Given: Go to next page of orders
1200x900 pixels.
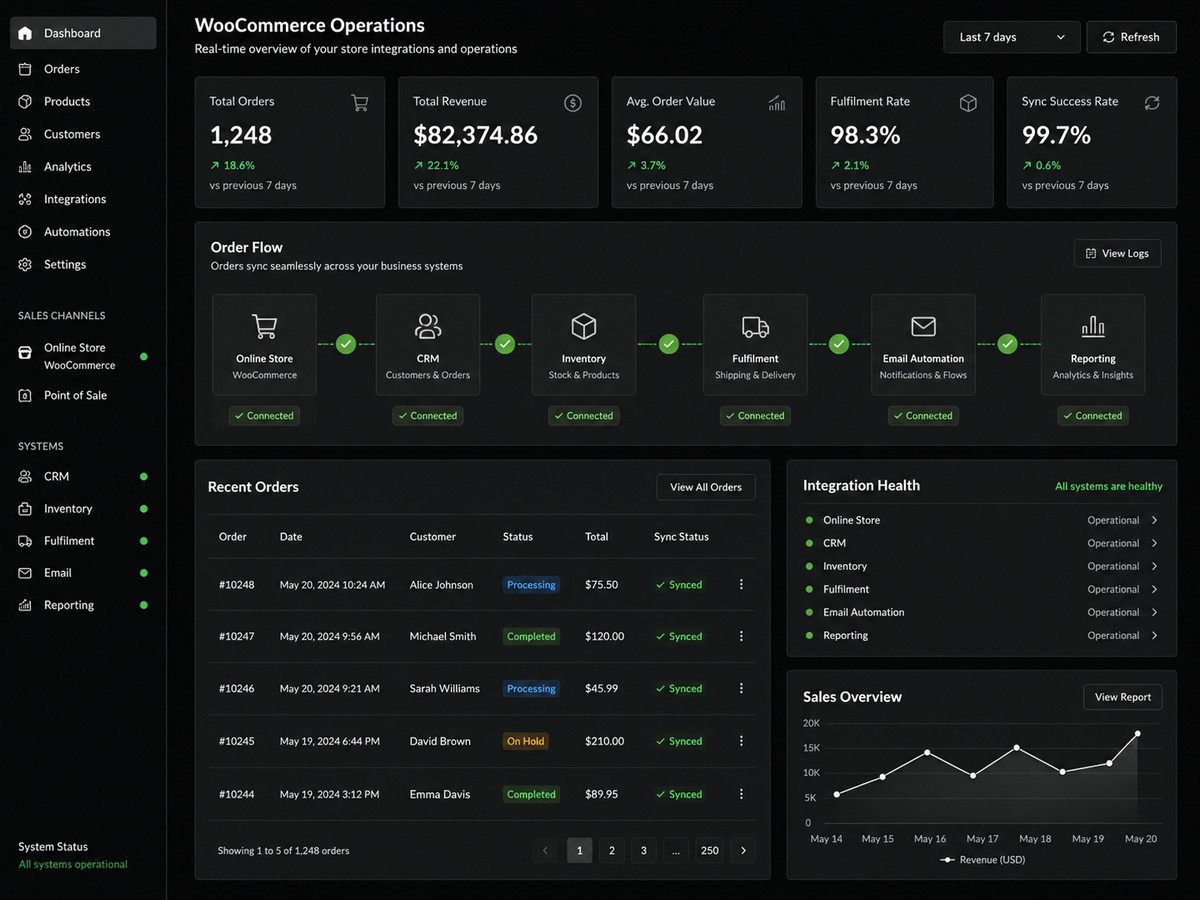Looking at the screenshot, I should [743, 851].
